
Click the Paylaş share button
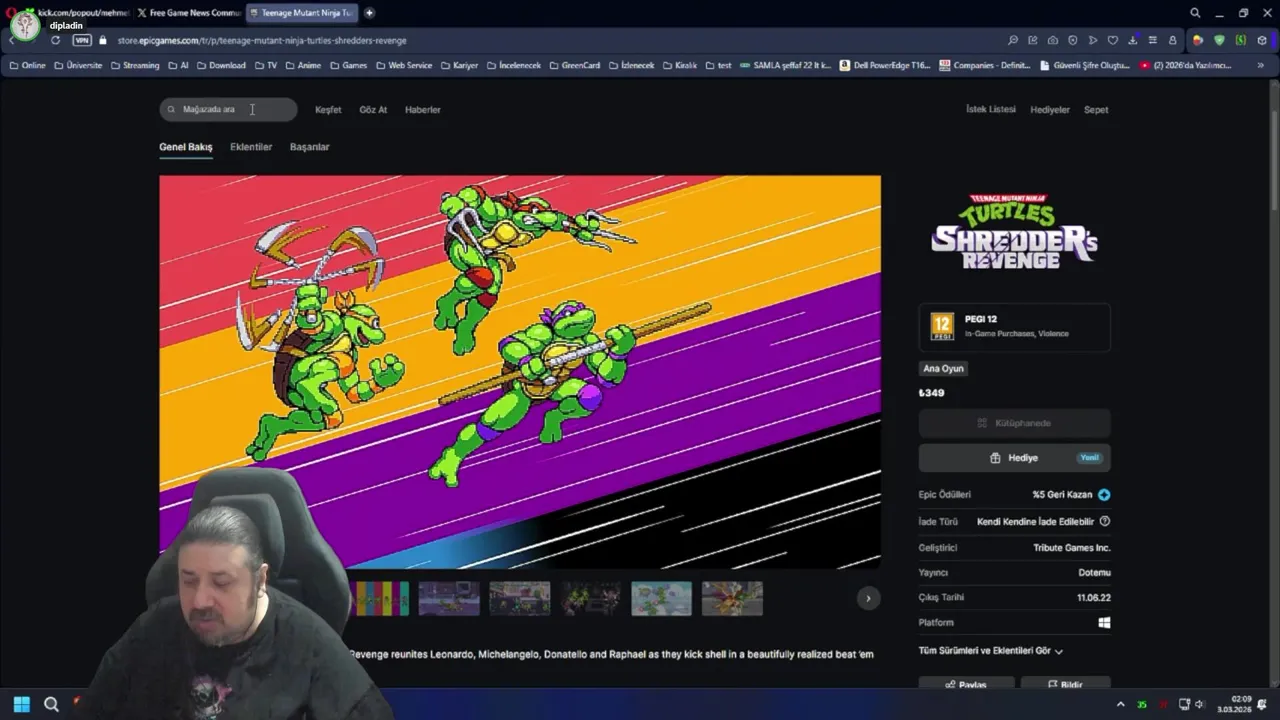click(x=966, y=685)
